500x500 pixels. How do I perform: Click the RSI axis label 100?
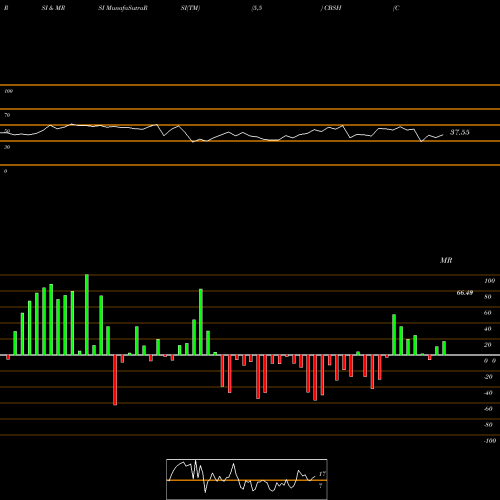[8, 91]
